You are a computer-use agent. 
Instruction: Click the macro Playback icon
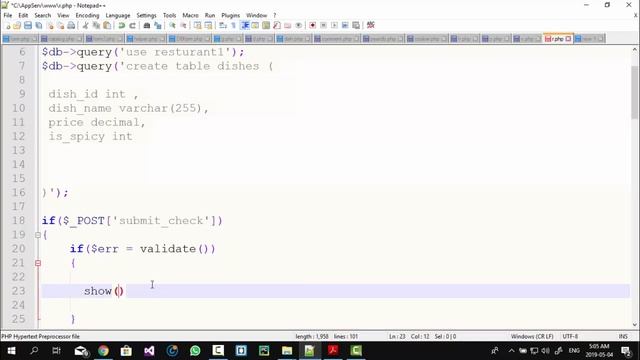point(334,26)
